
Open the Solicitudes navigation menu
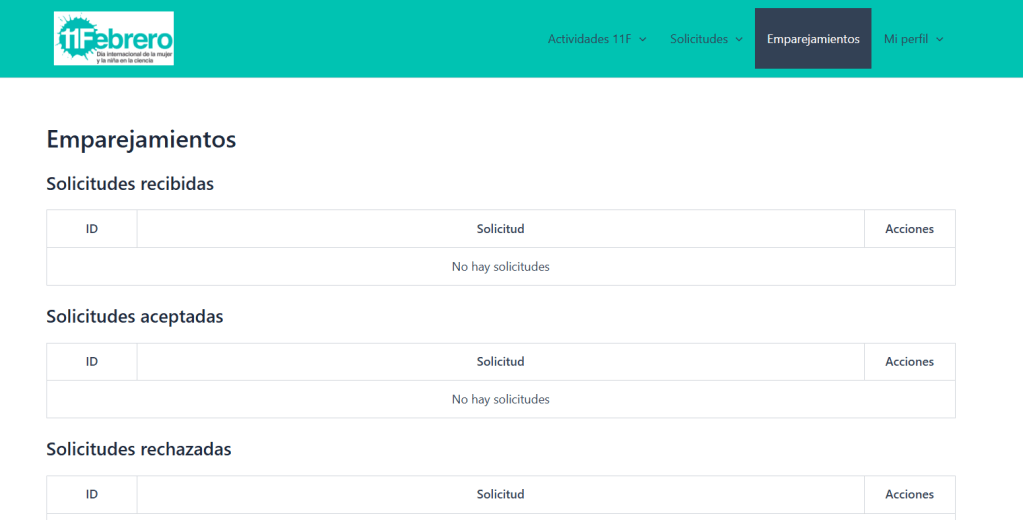coord(699,39)
